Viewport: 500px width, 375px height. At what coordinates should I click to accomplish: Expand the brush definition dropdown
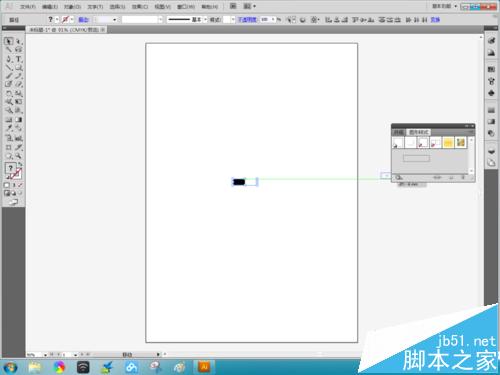pos(205,20)
